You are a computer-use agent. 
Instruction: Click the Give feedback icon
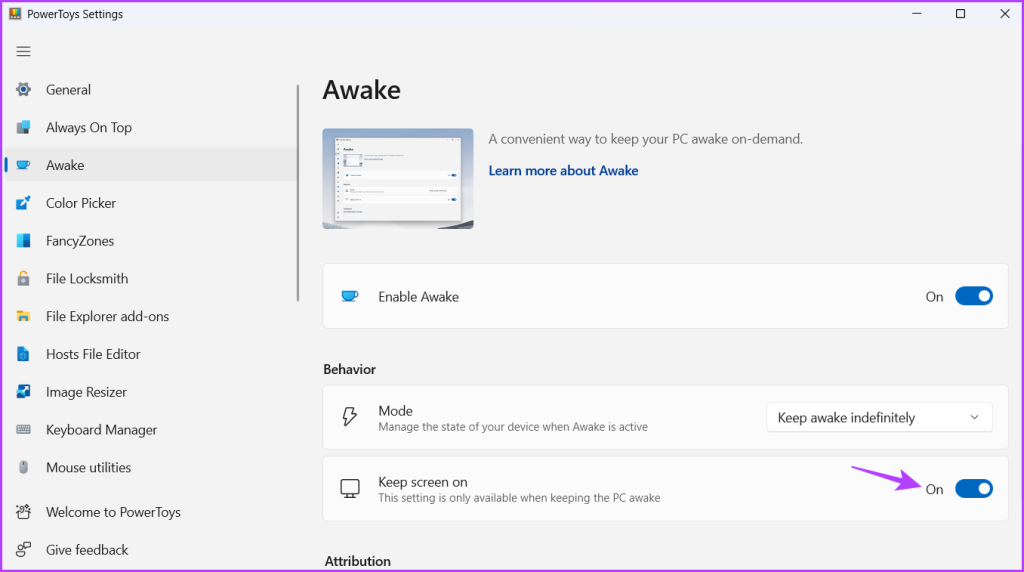tap(24, 550)
